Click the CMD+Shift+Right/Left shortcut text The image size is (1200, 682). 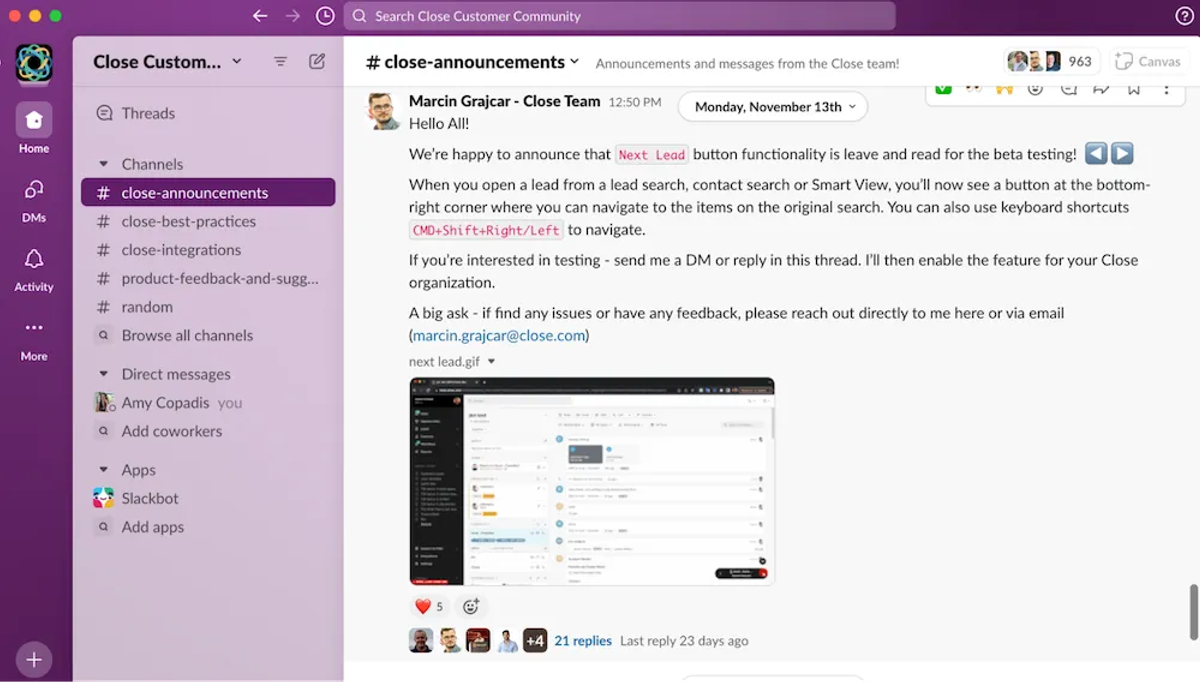click(486, 230)
